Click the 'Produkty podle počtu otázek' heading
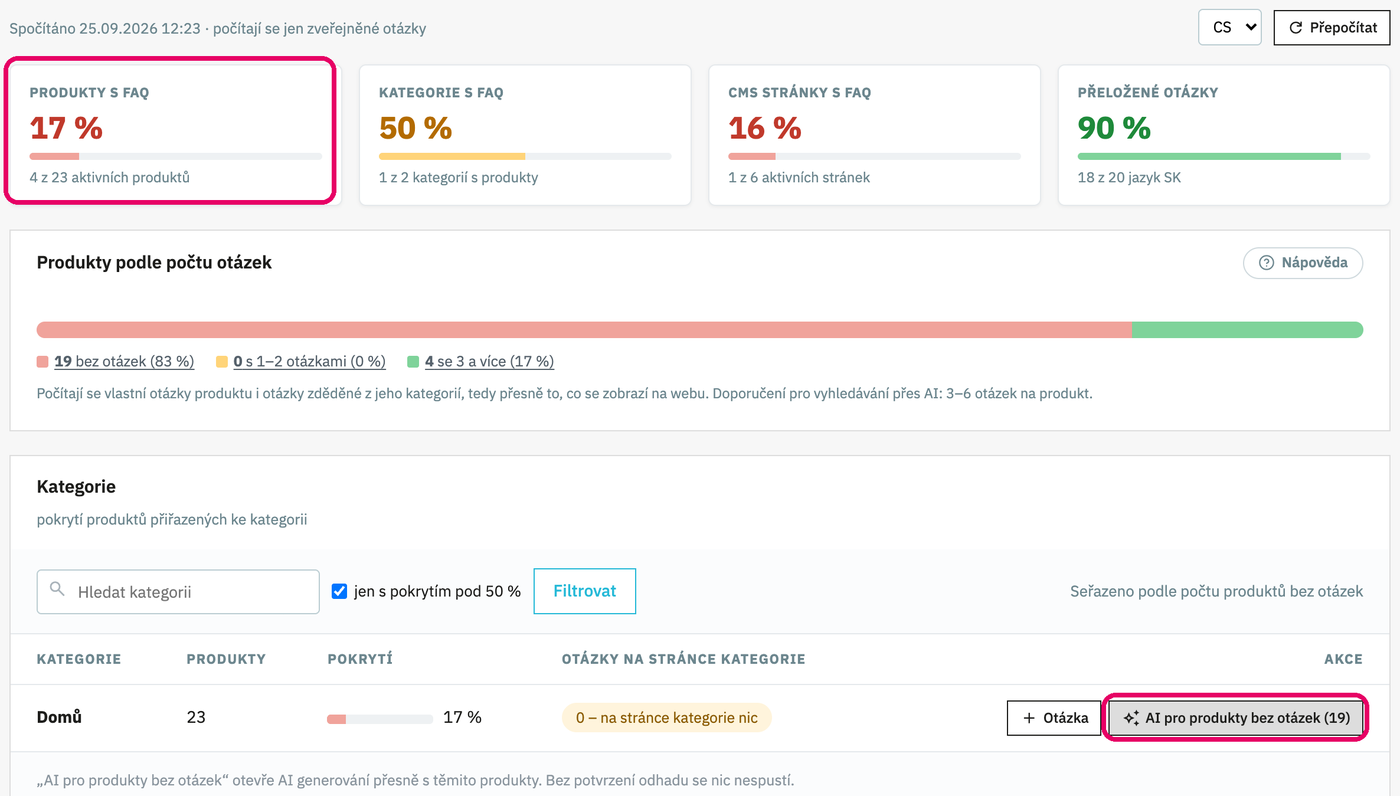1400x796 pixels. coord(154,263)
